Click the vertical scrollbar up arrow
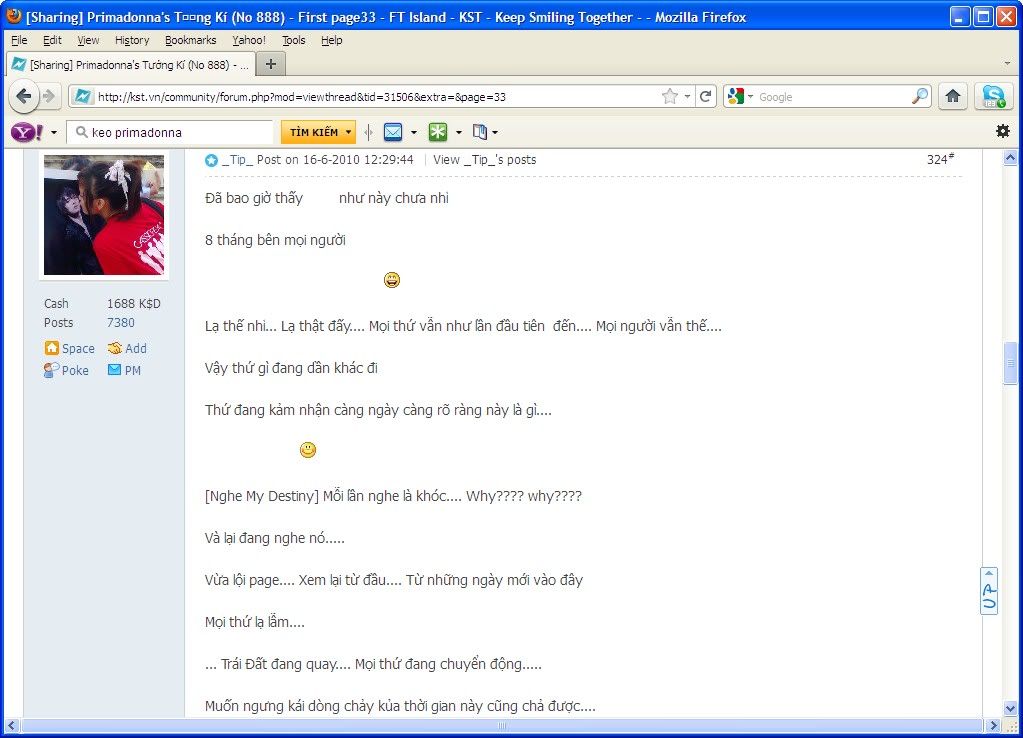1023x738 pixels. coord(1010,157)
